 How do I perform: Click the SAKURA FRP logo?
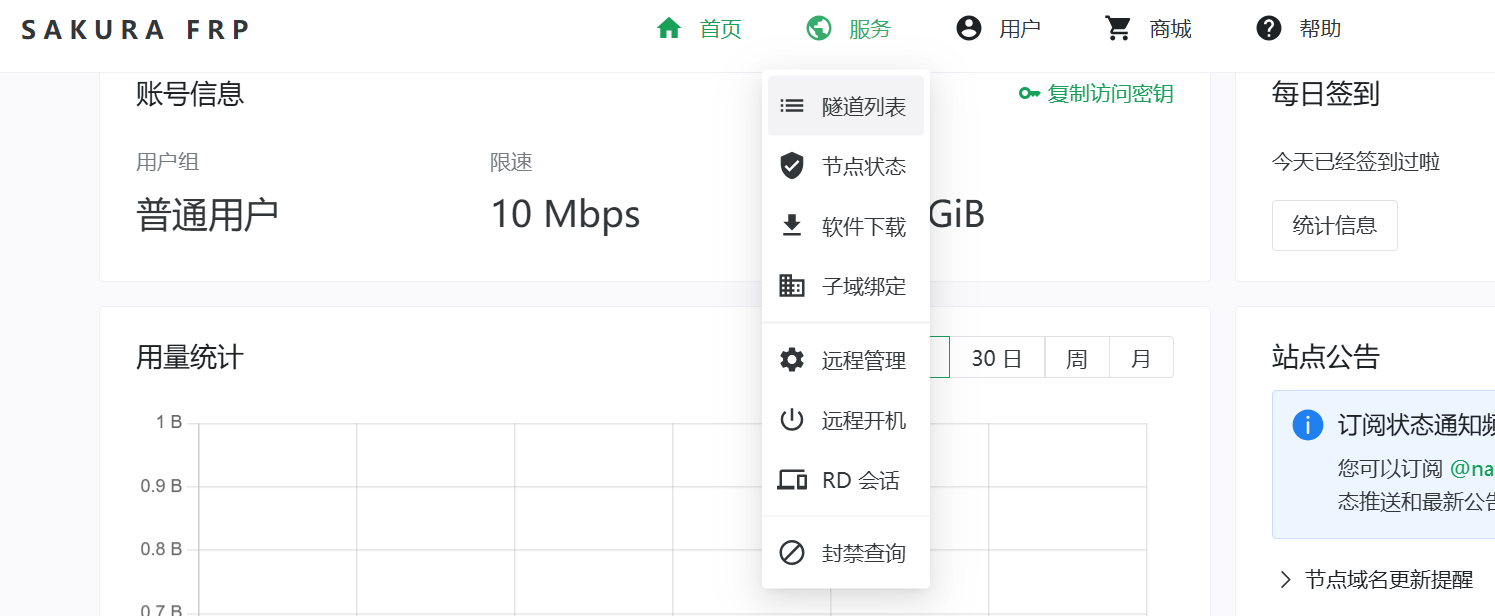point(135,30)
